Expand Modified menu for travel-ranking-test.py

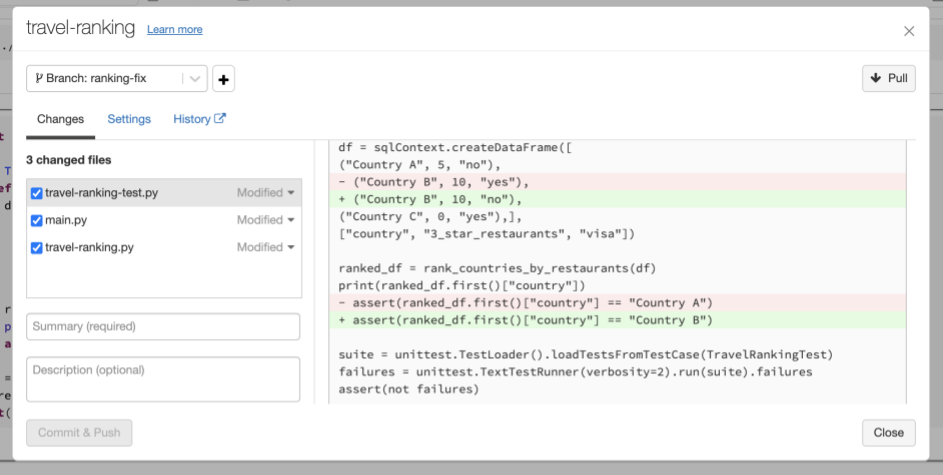265,193
